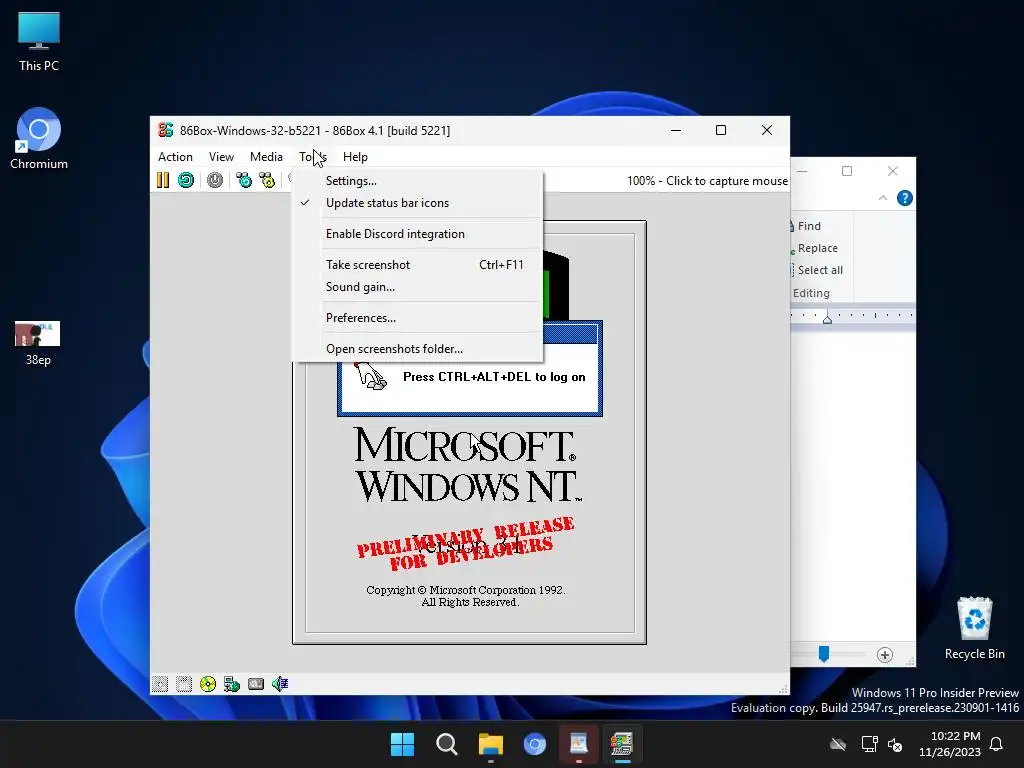Click the CD-ROM disc status bar icon
Screen dimensions: 1024x768
[x=208, y=684]
